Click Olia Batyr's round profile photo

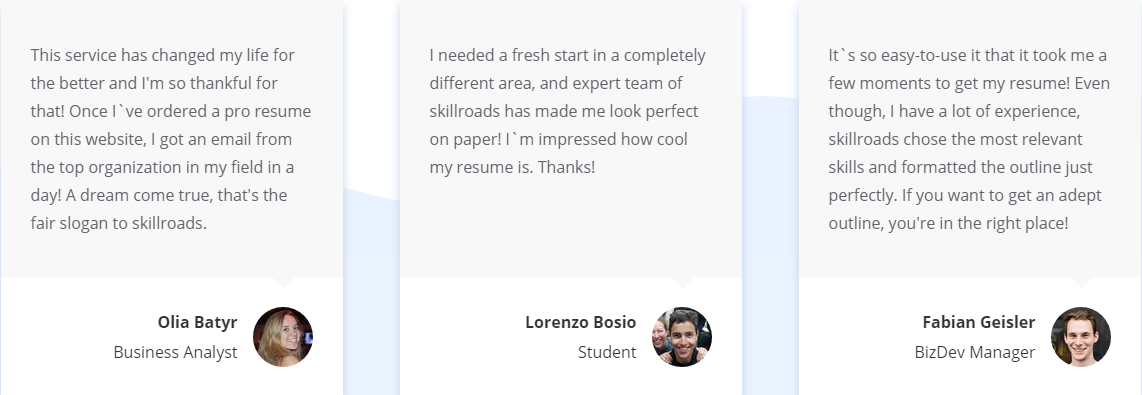[283, 337]
